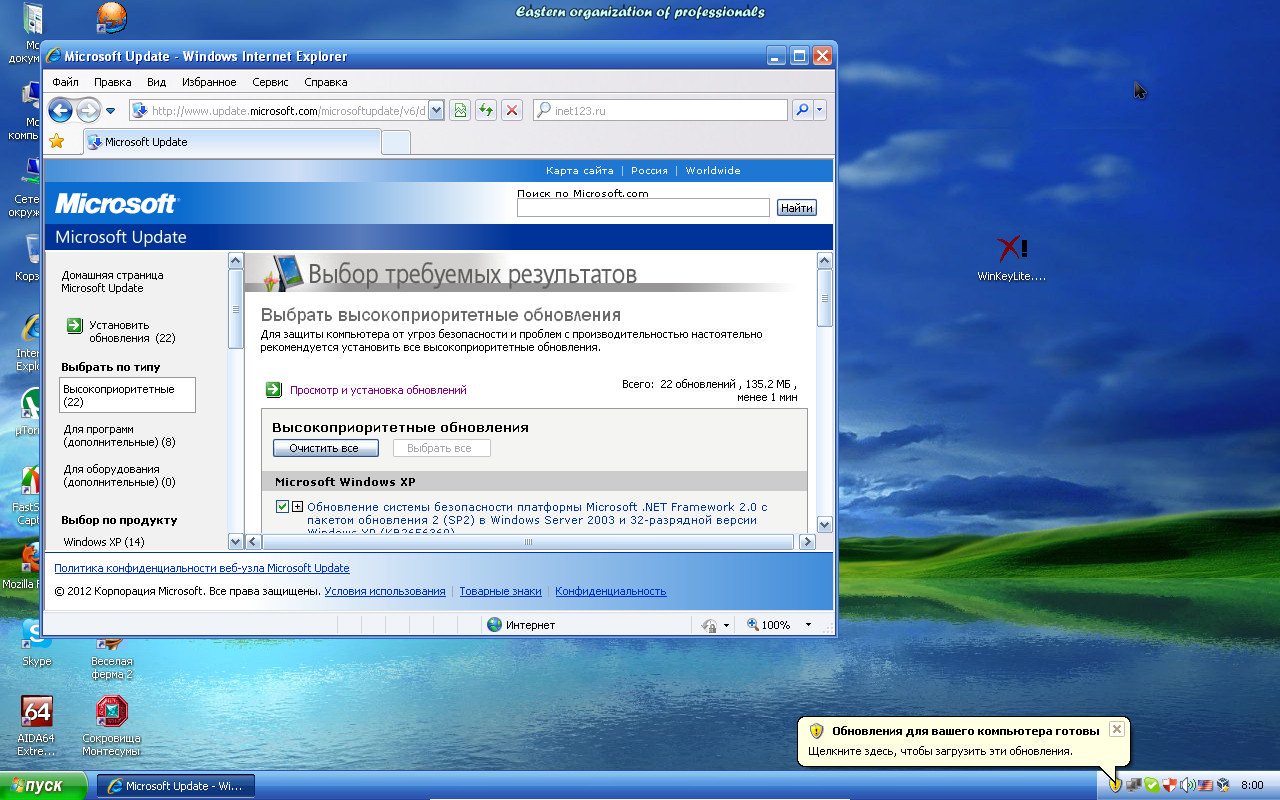Toggle compatibility view icon beside address bar
Screen dimensions: 1280x800
pyautogui.click(x=459, y=110)
